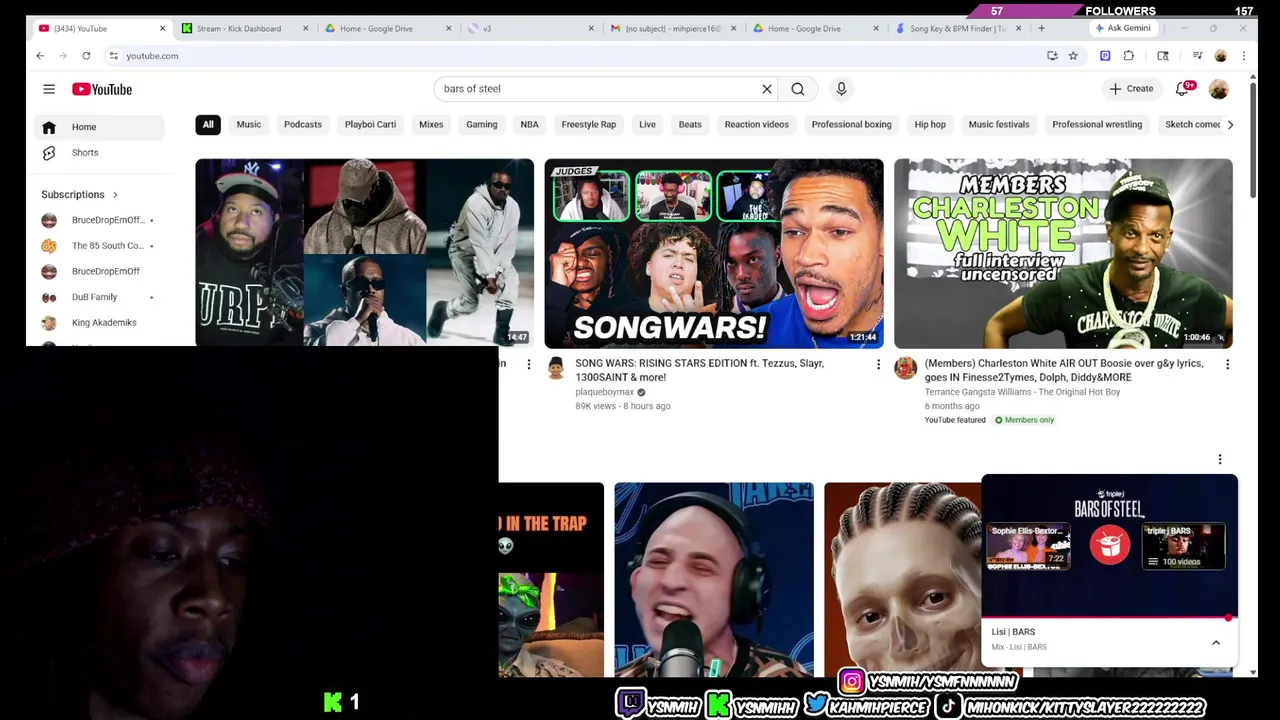Click the Ask Gemini button
The height and width of the screenshot is (720, 1280).
[x=1122, y=28]
